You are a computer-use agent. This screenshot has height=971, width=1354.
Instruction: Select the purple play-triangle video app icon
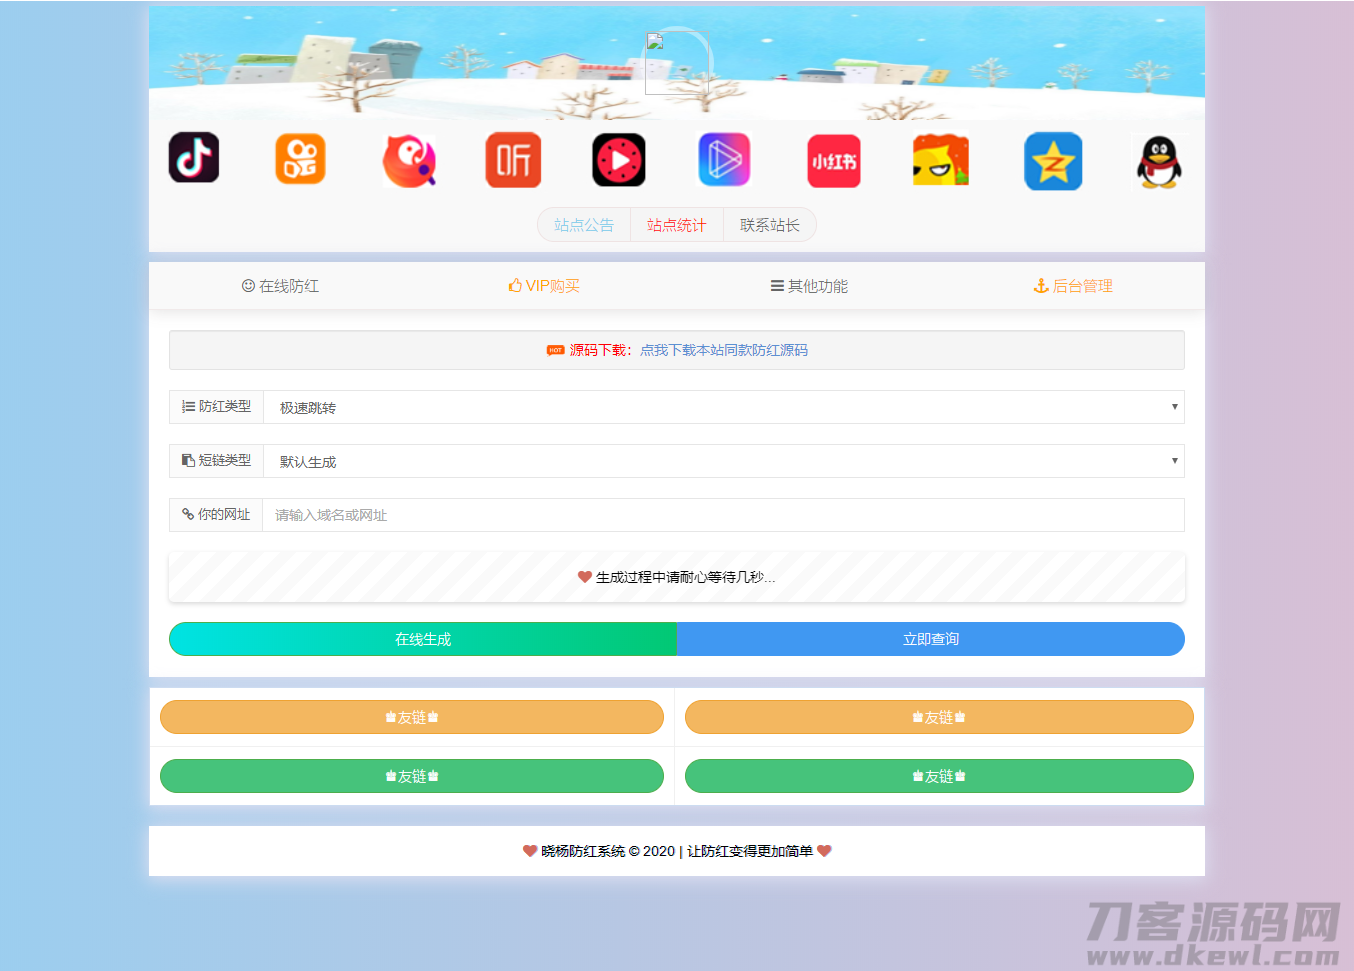724,159
